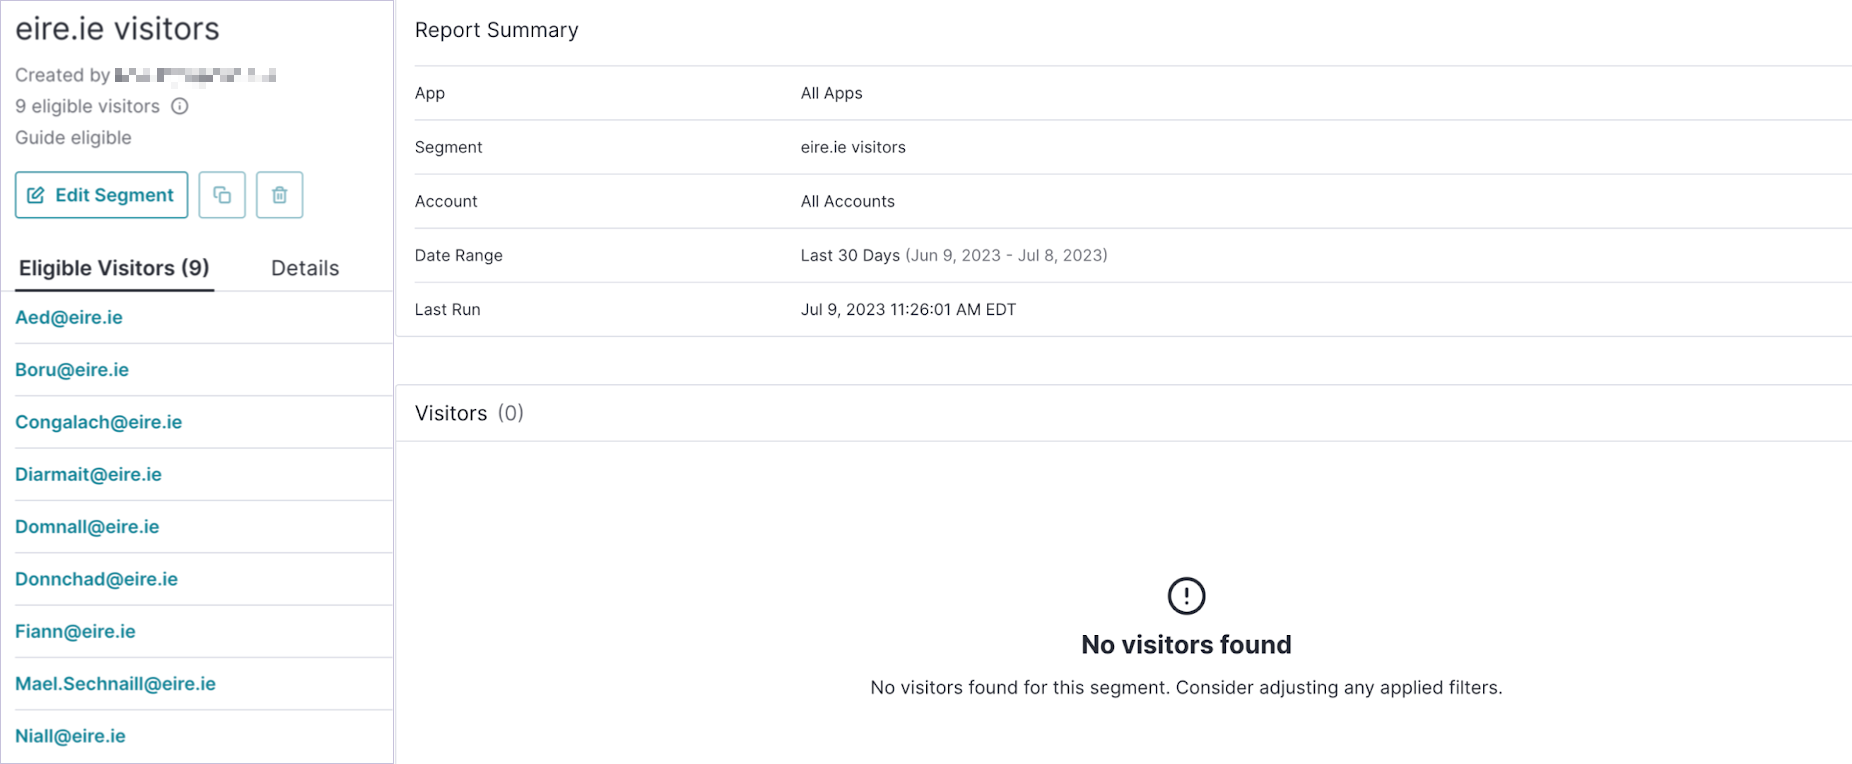
Task: Click the delete segment trash icon
Action: (x=280, y=195)
